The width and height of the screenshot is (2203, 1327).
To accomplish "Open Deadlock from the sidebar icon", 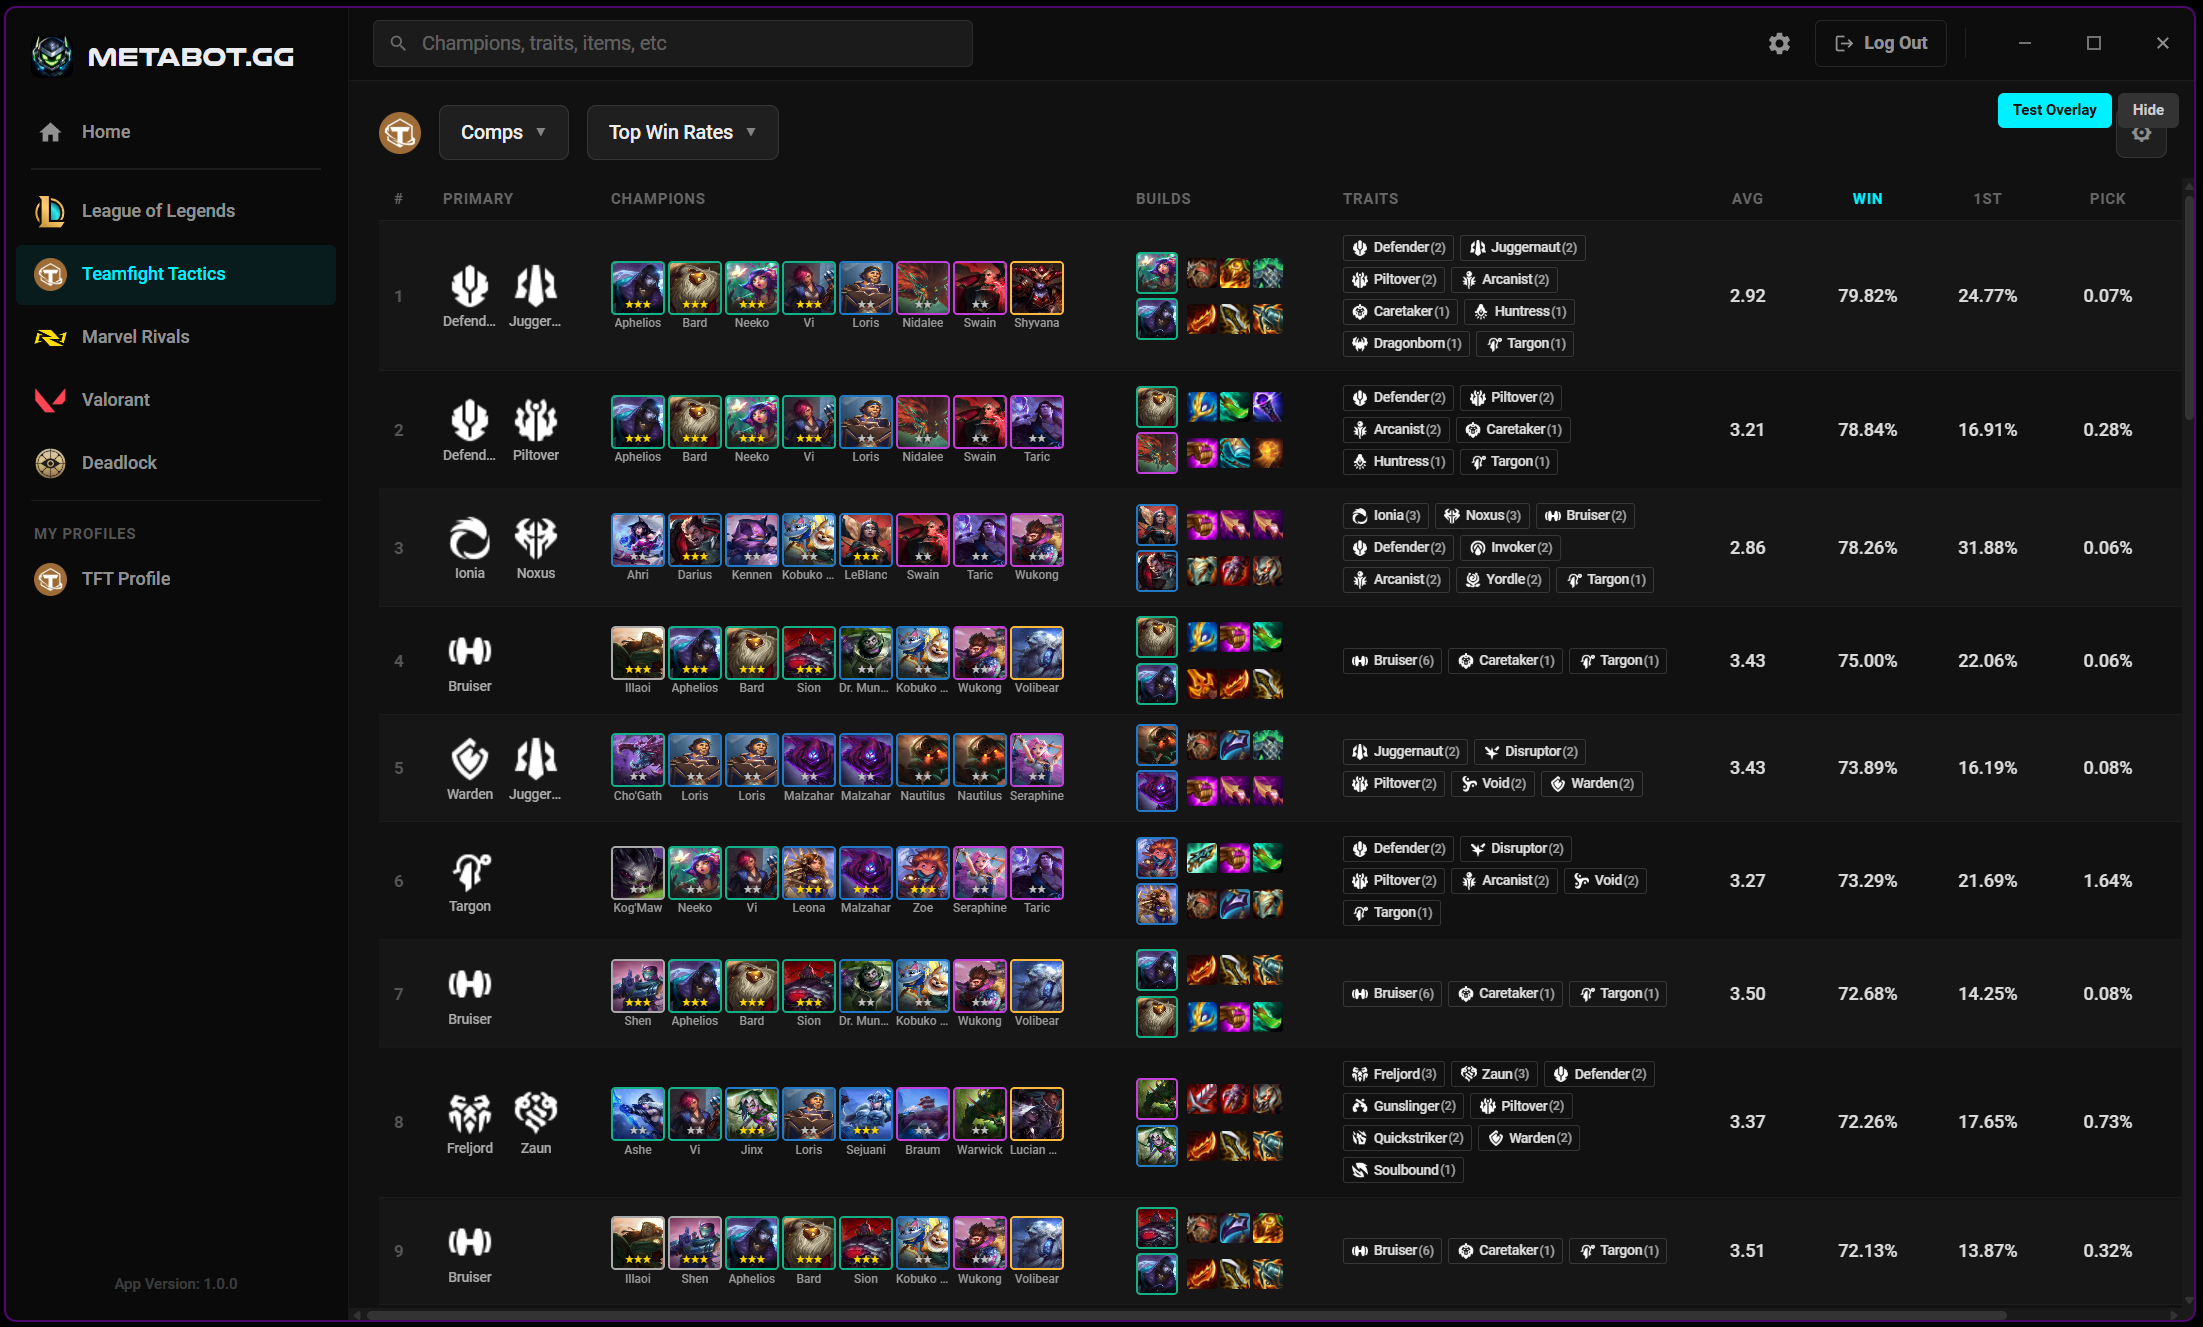I will point(50,462).
